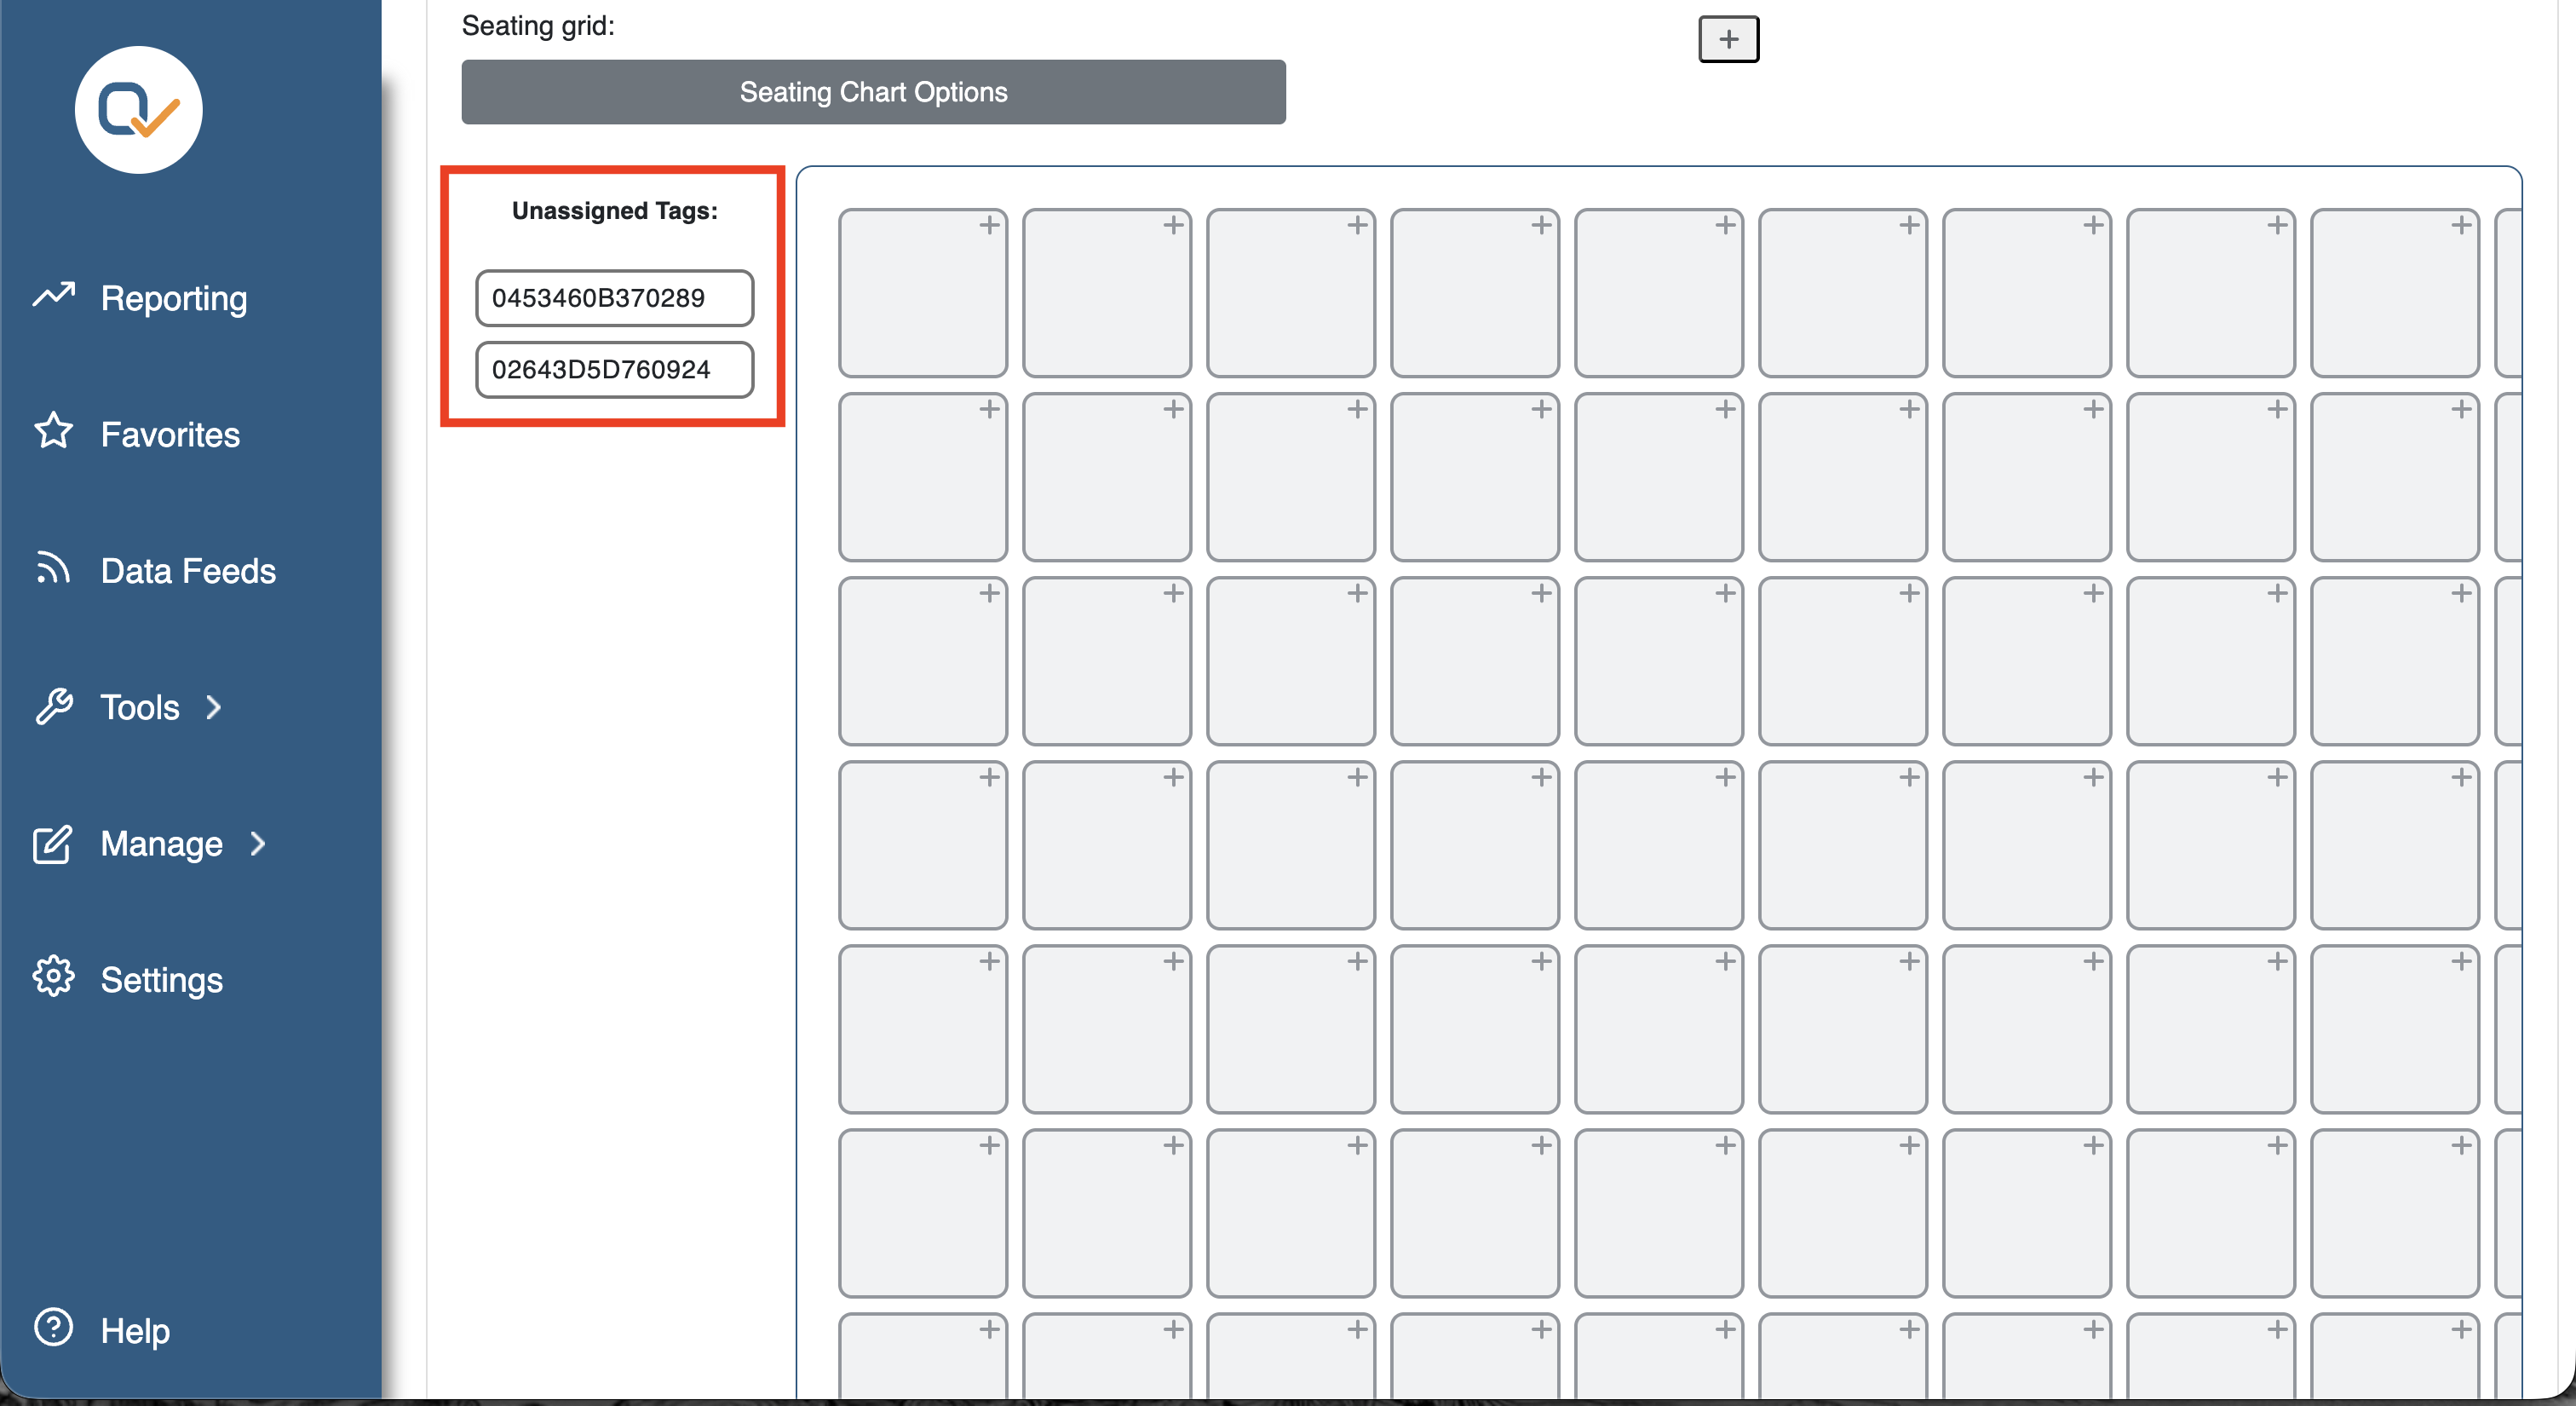Click the plus on second-row, third-column seat
This screenshot has width=2576, height=1406.
(1357, 409)
